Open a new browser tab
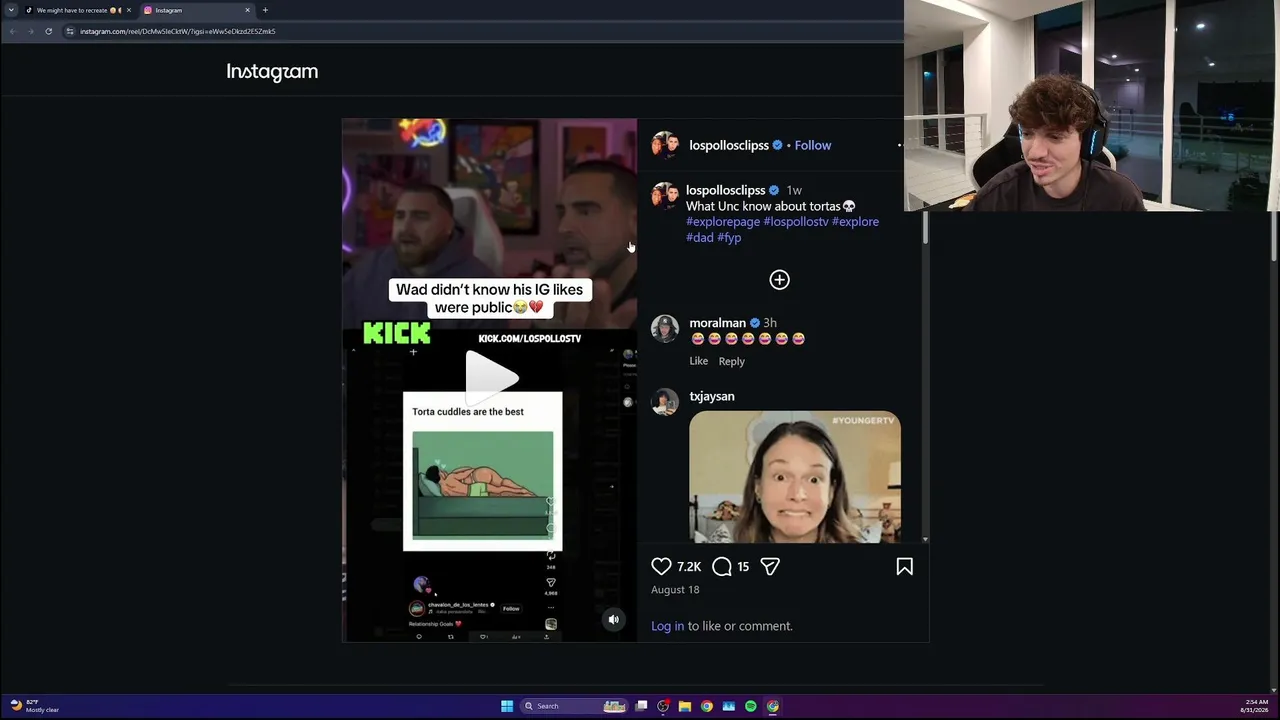 click(x=265, y=10)
